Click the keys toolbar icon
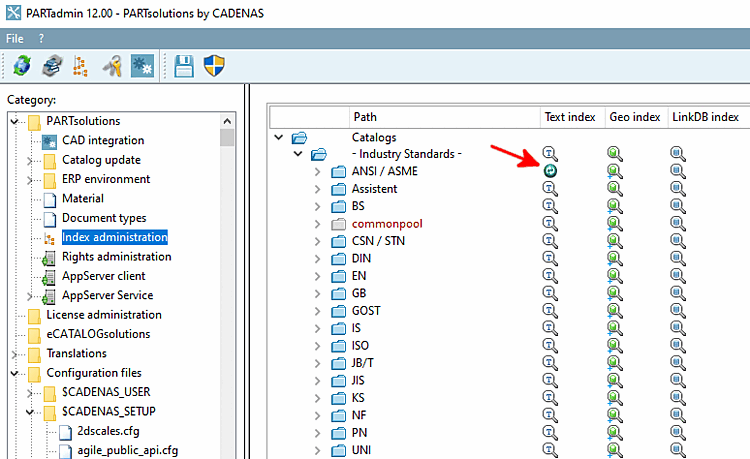Viewport: 750px width, 459px height. click(112, 66)
